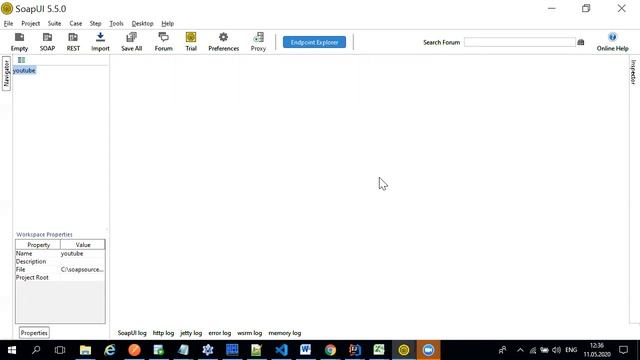Open the notifications action center

pos(623,350)
